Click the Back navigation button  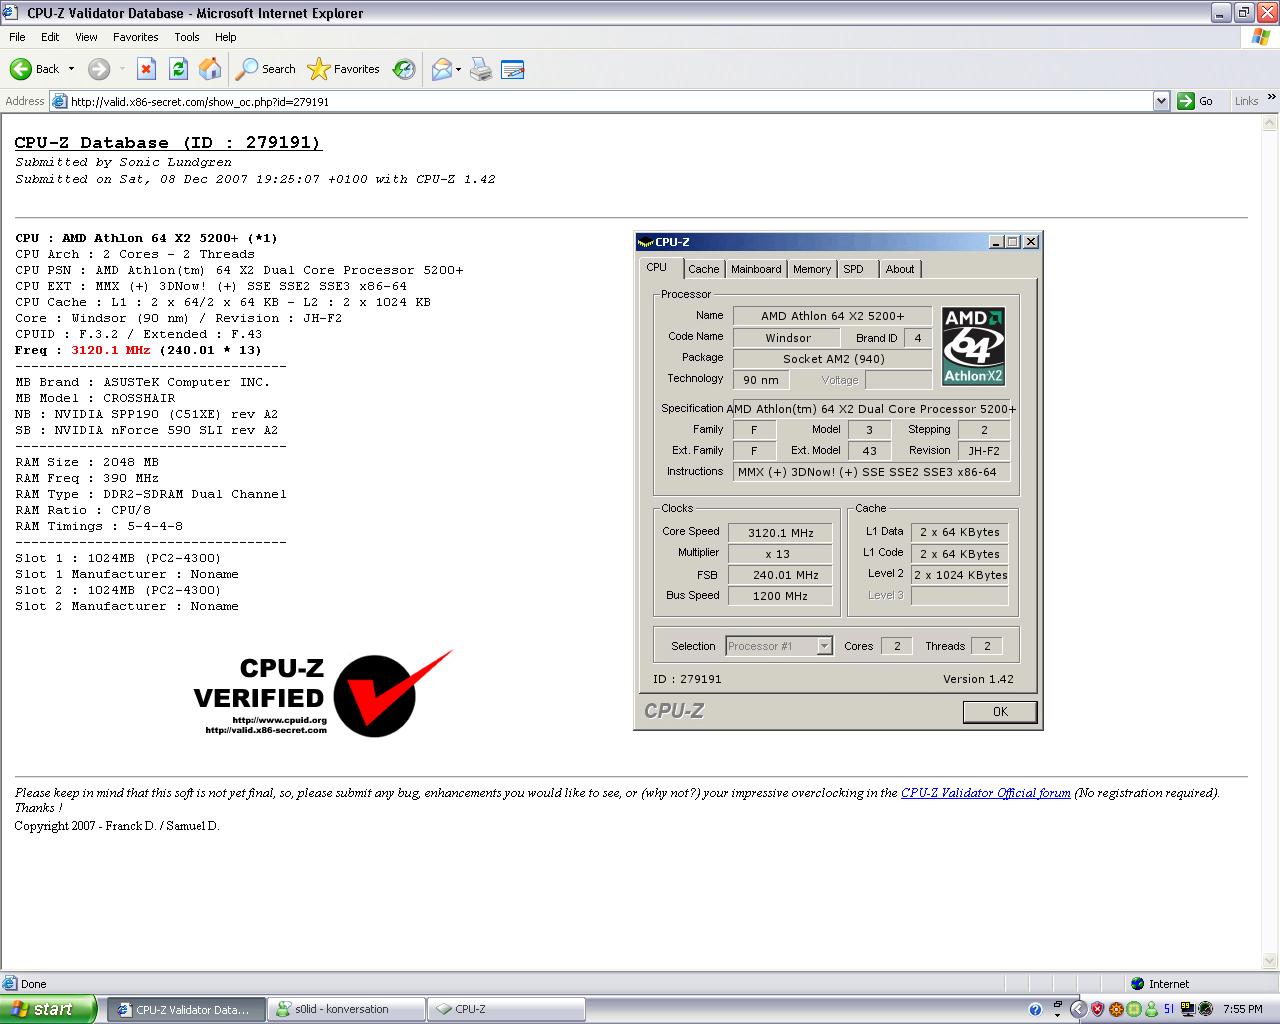click(35, 69)
